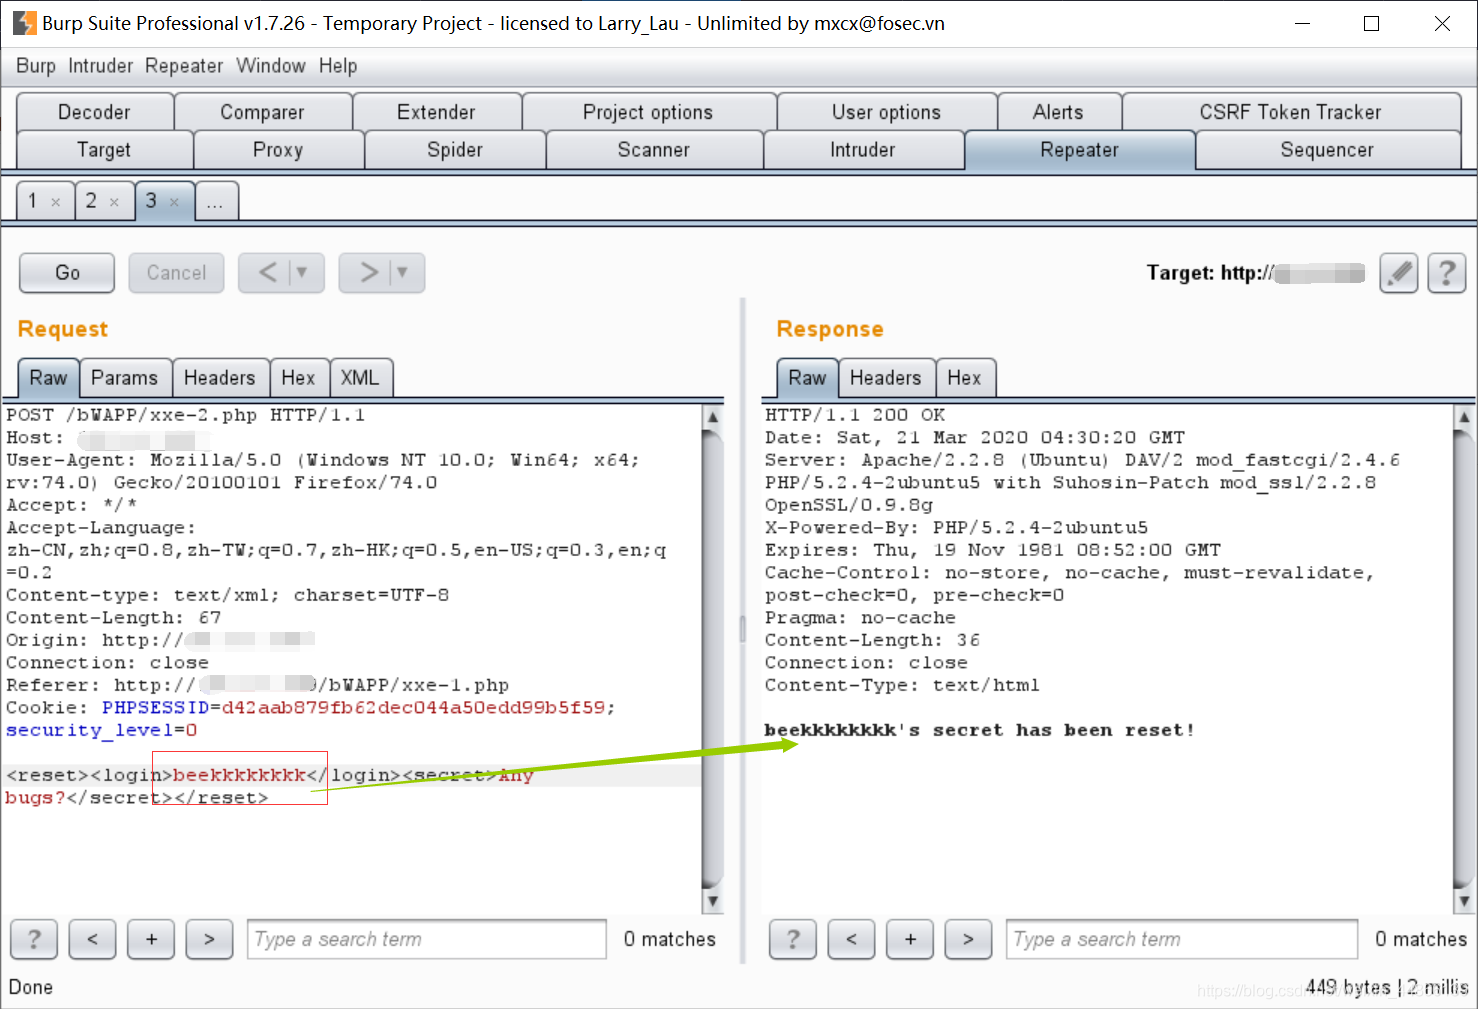Click the Burp Suite app logo icon
The height and width of the screenshot is (1009, 1478).
click(24, 23)
